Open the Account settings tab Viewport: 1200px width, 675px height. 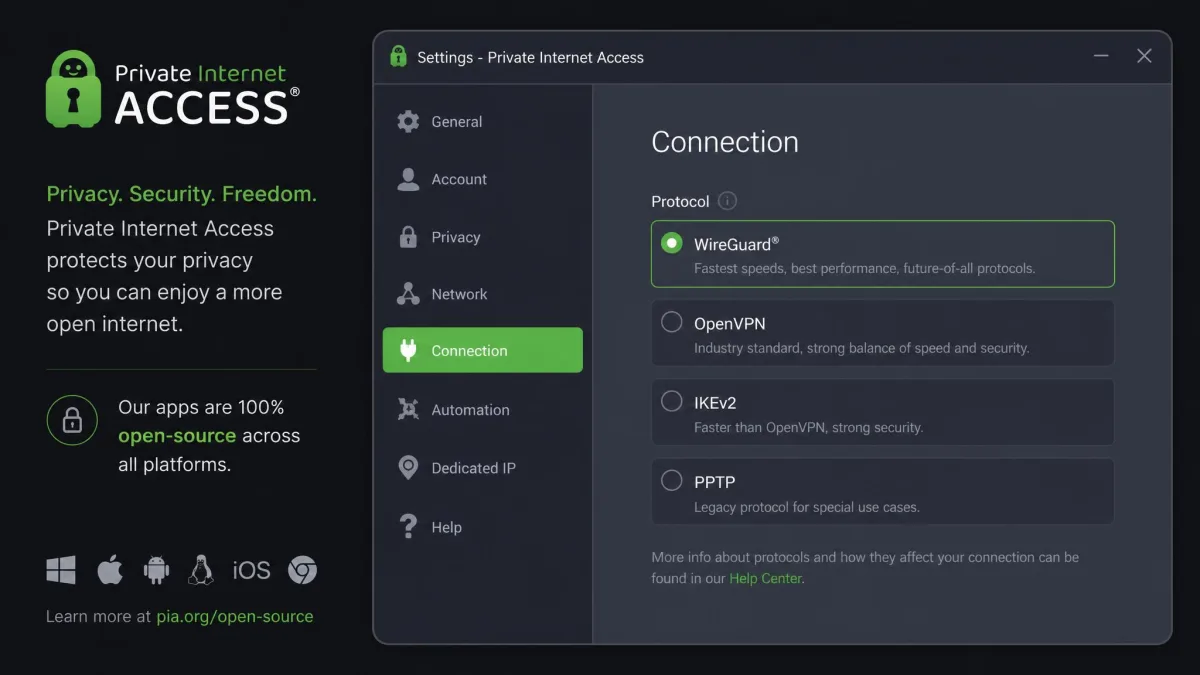[x=482, y=179]
